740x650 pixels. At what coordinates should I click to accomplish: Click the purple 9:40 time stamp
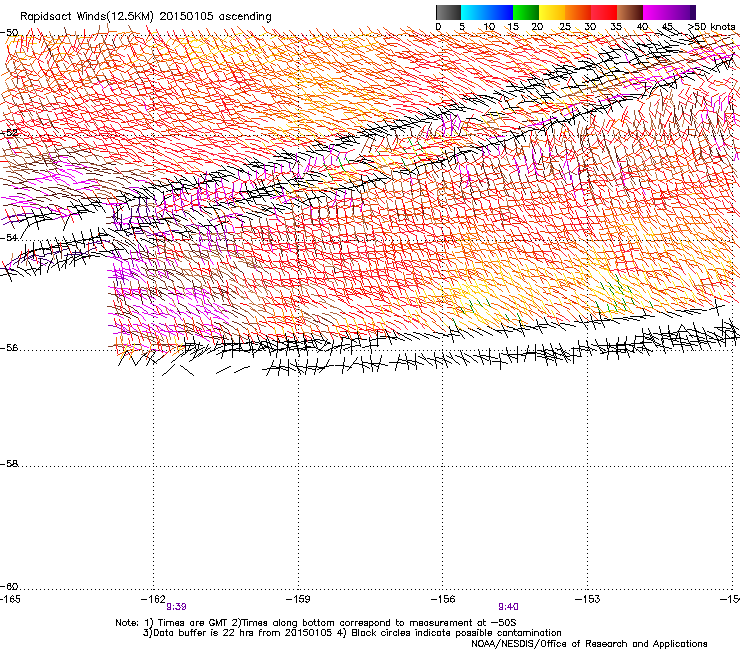click(x=508, y=607)
